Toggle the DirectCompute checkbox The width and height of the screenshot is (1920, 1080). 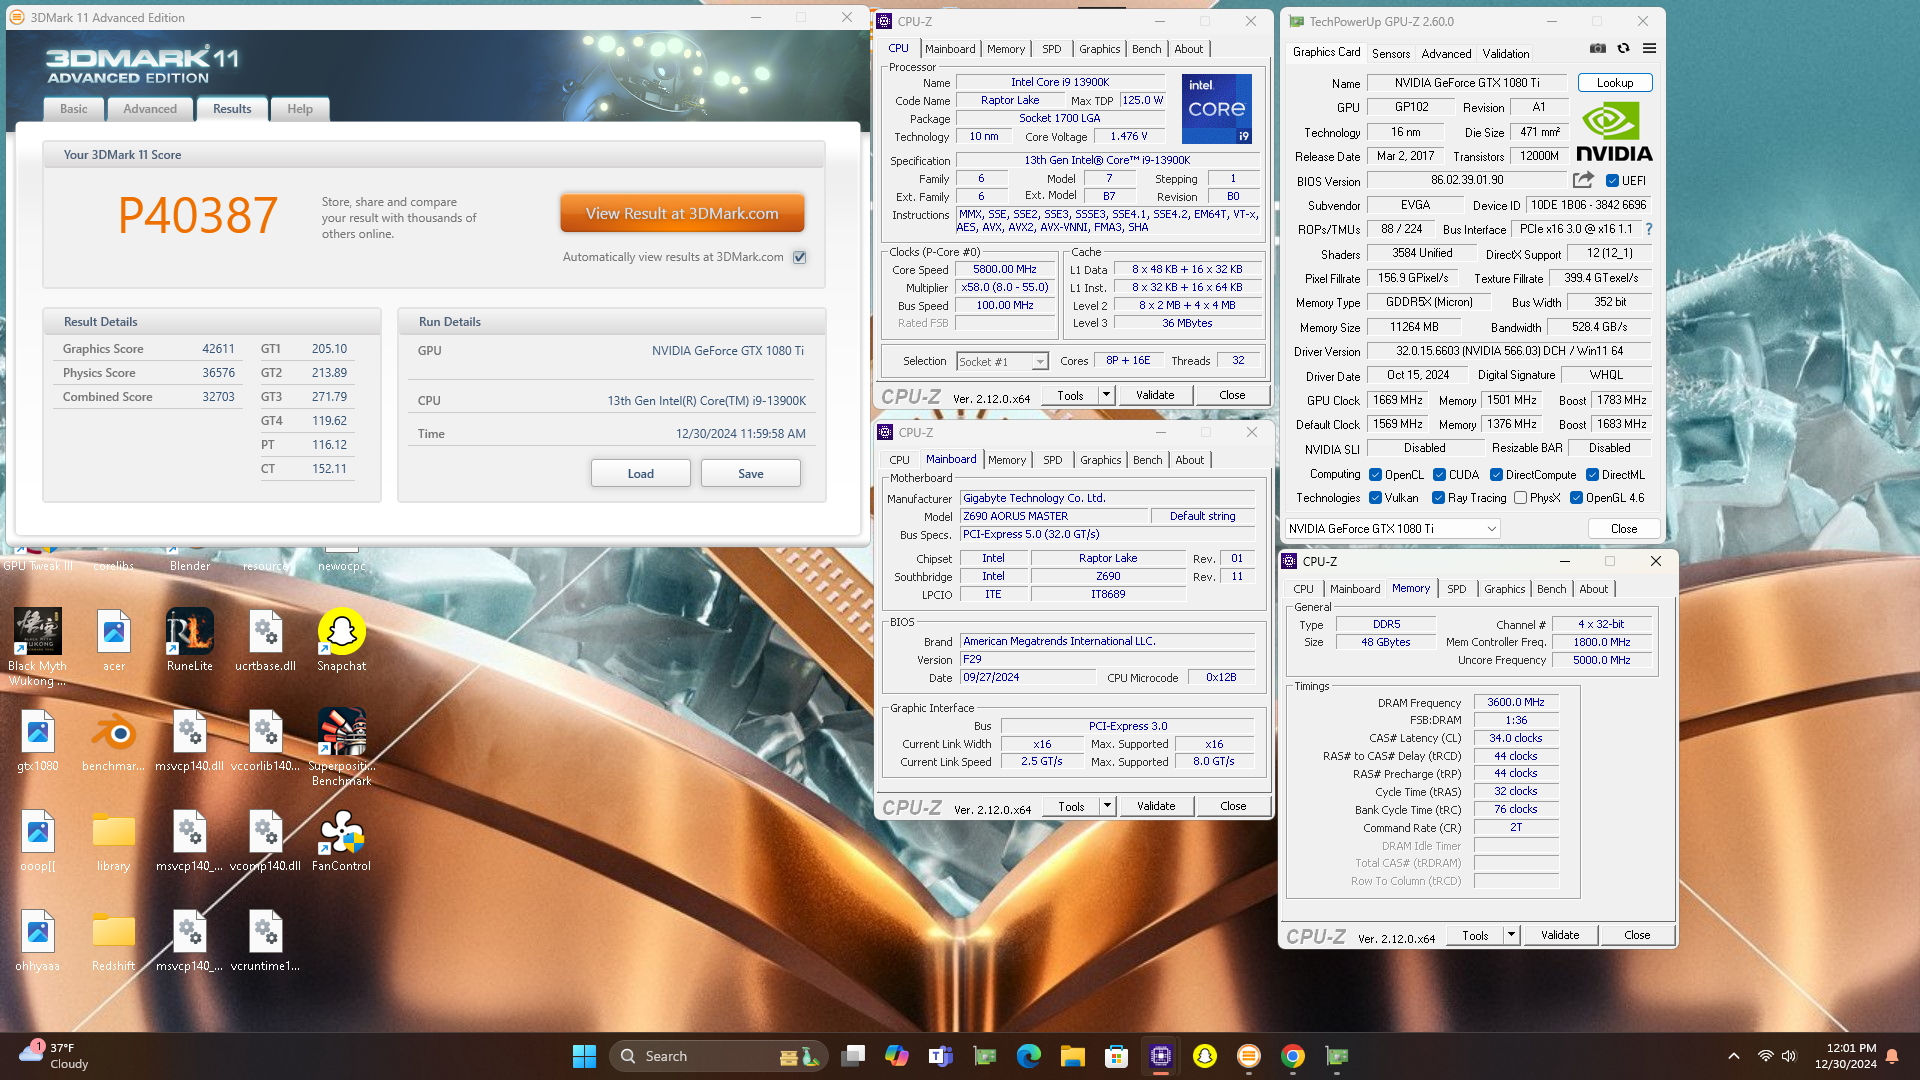click(1496, 475)
